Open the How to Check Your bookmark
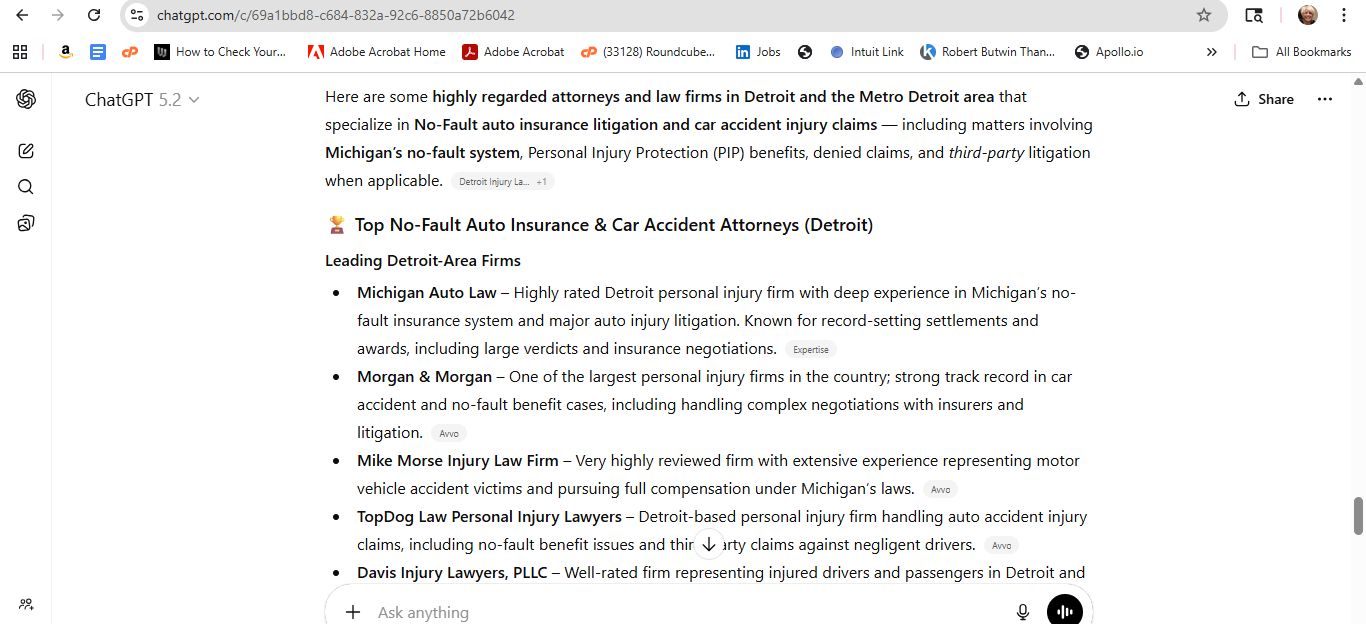Viewport: 1366px width, 624px height. (220, 52)
